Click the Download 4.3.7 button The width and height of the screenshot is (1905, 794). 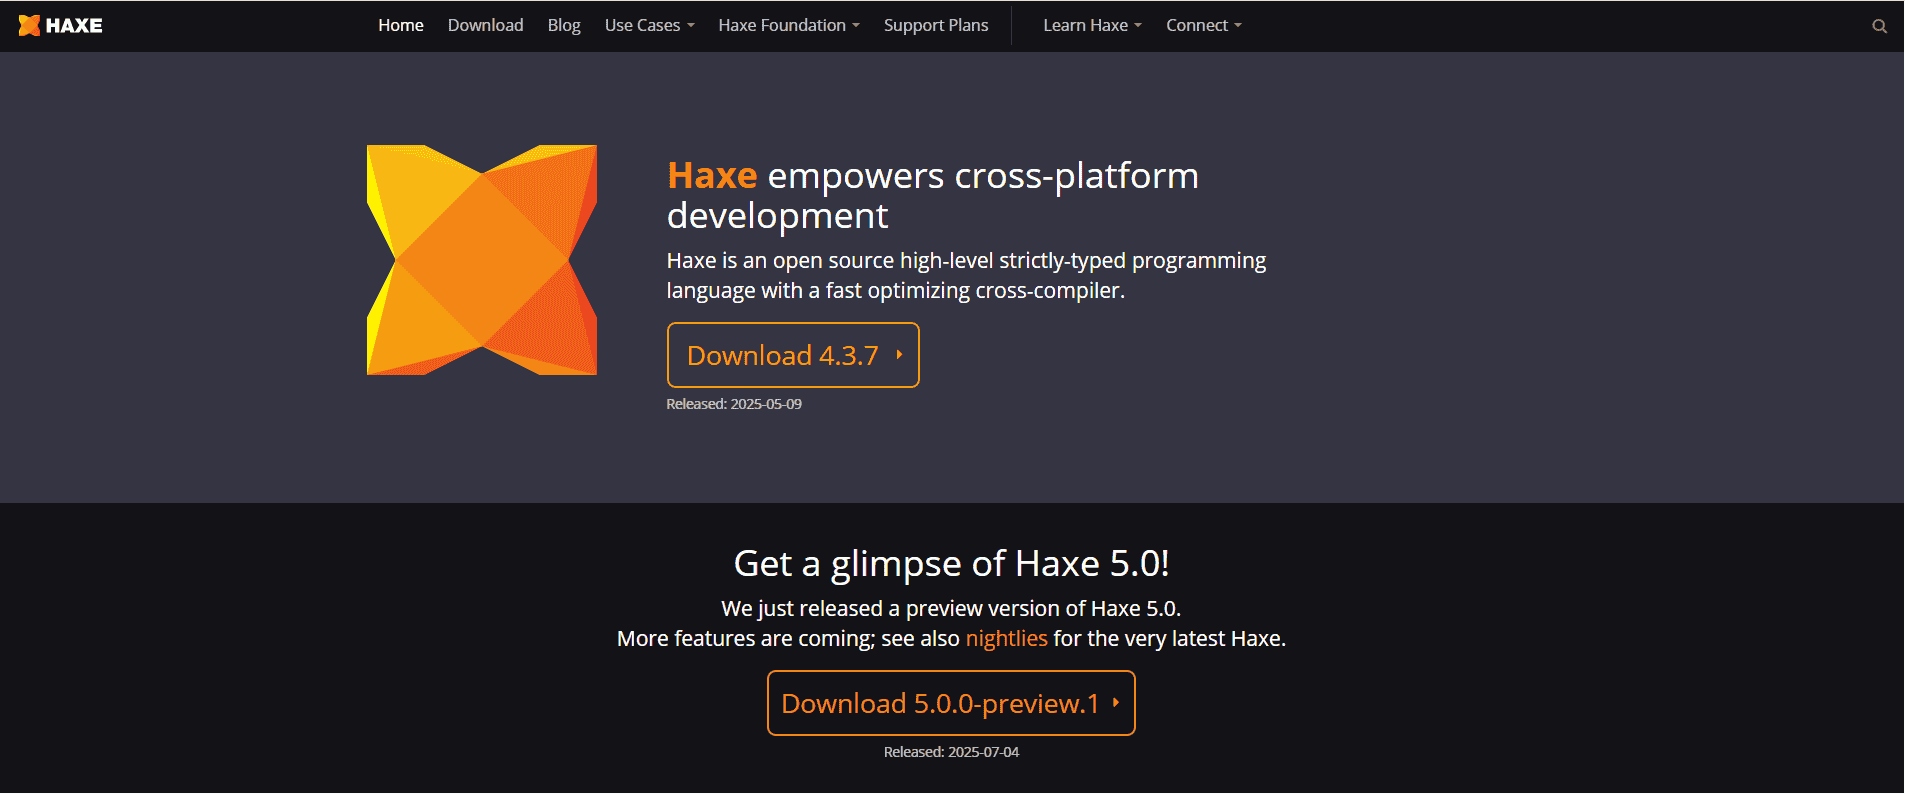coord(793,355)
